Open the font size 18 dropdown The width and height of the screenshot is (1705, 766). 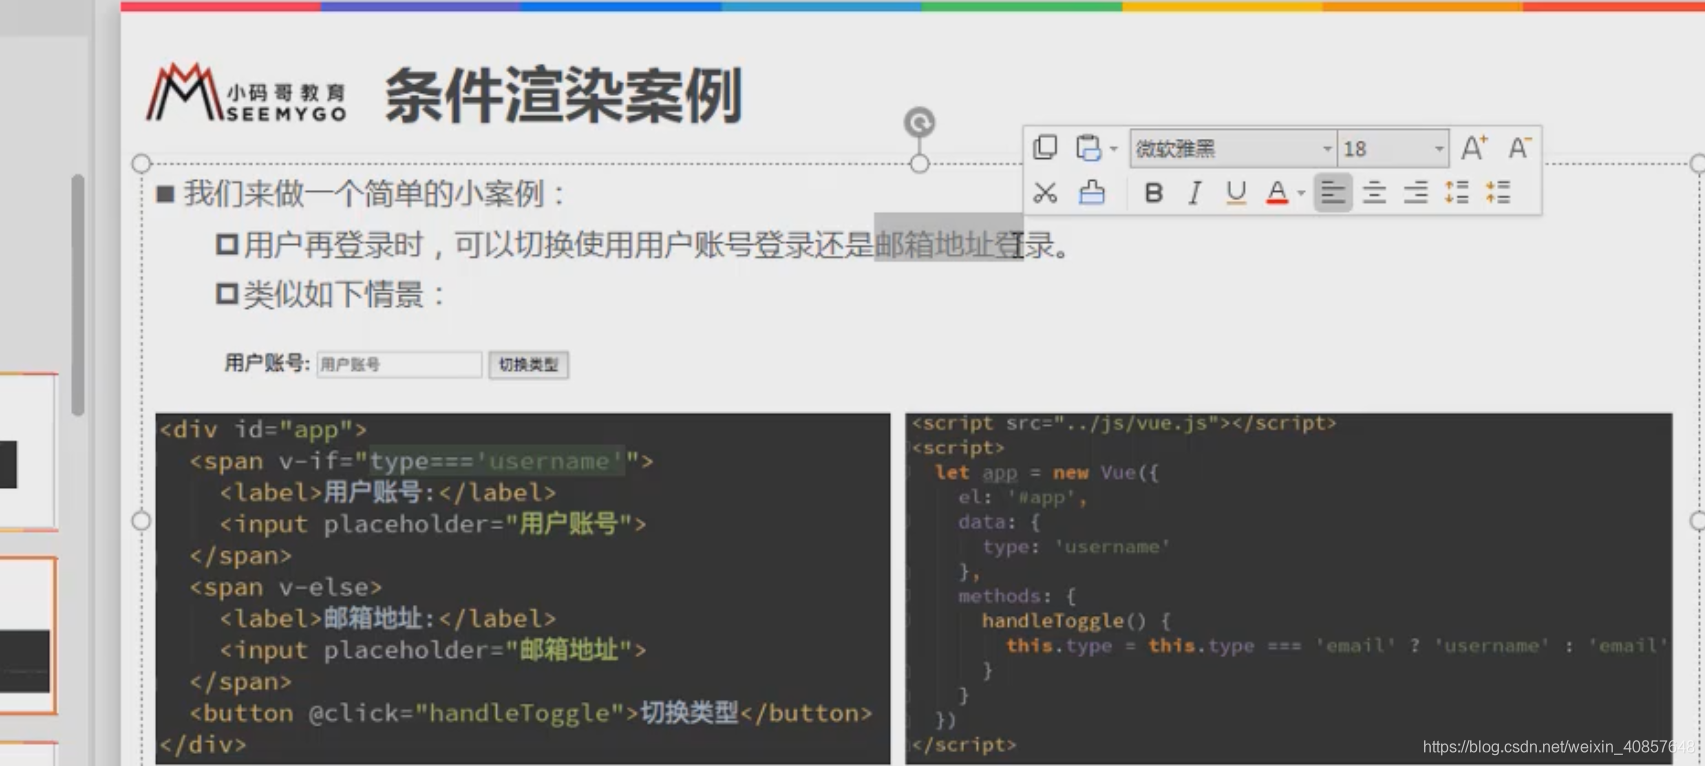pos(1438,149)
